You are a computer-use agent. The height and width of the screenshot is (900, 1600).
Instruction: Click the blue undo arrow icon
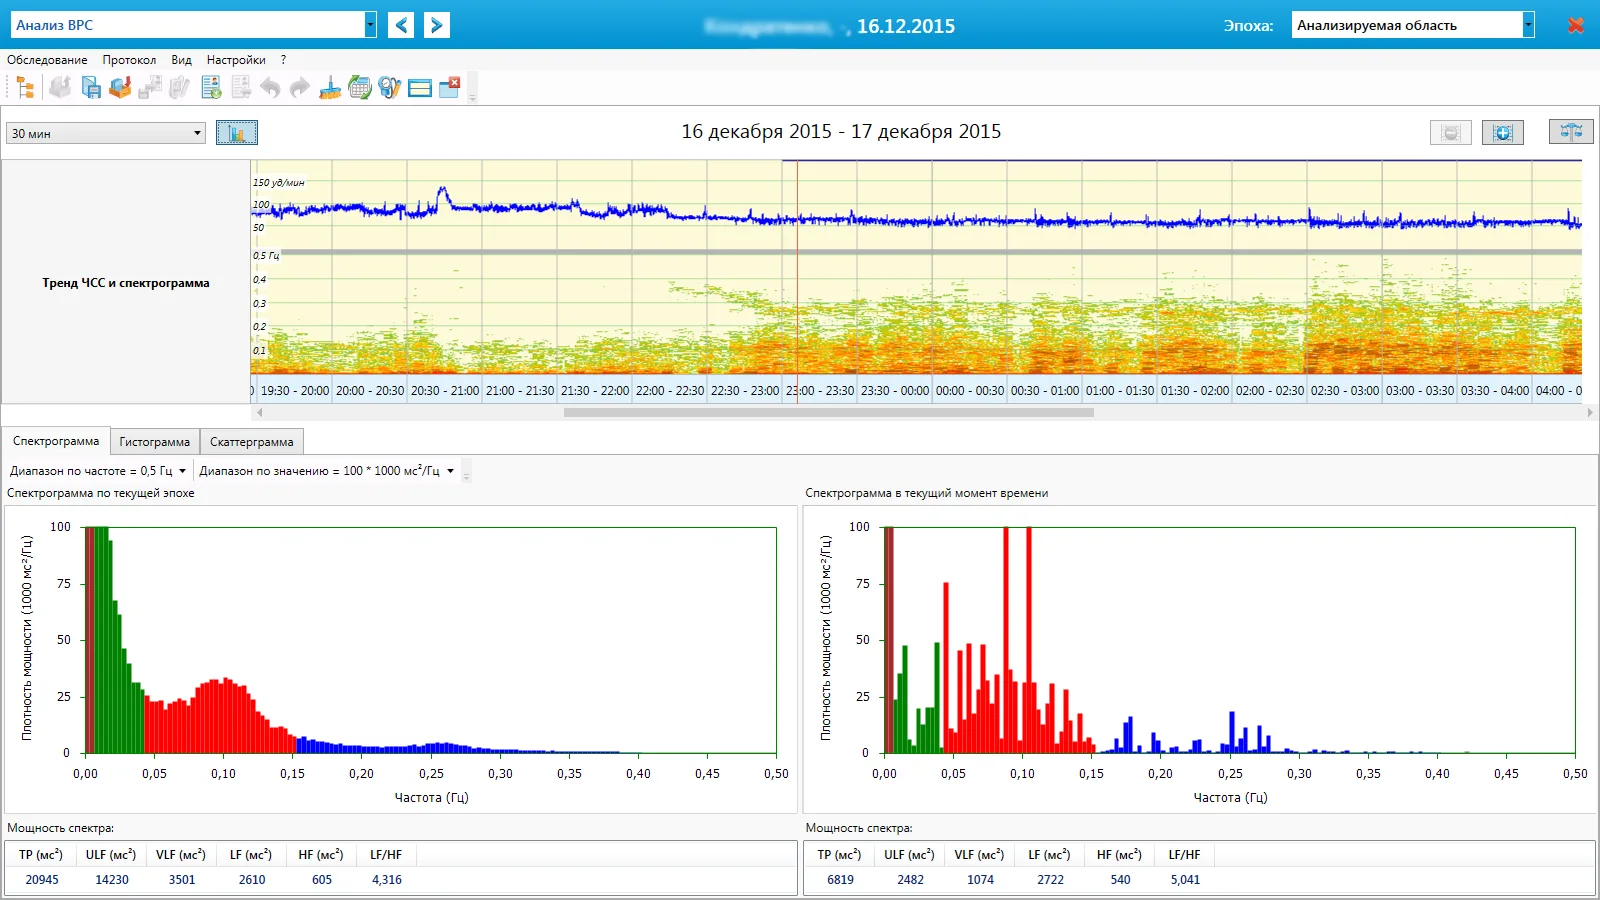[x=270, y=88]
